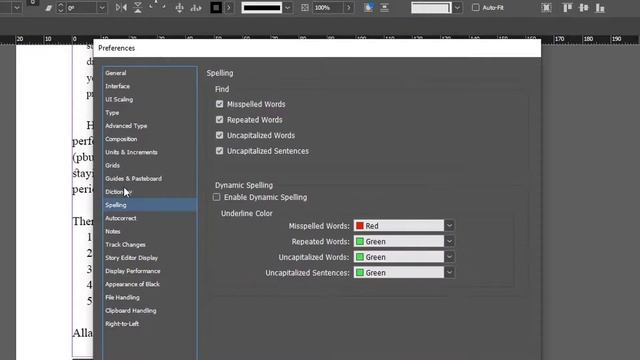Click the Align Vertical Centers icon
Viewport: 640px width, 360px height.
pyautogui.click(x=584, y=8)
